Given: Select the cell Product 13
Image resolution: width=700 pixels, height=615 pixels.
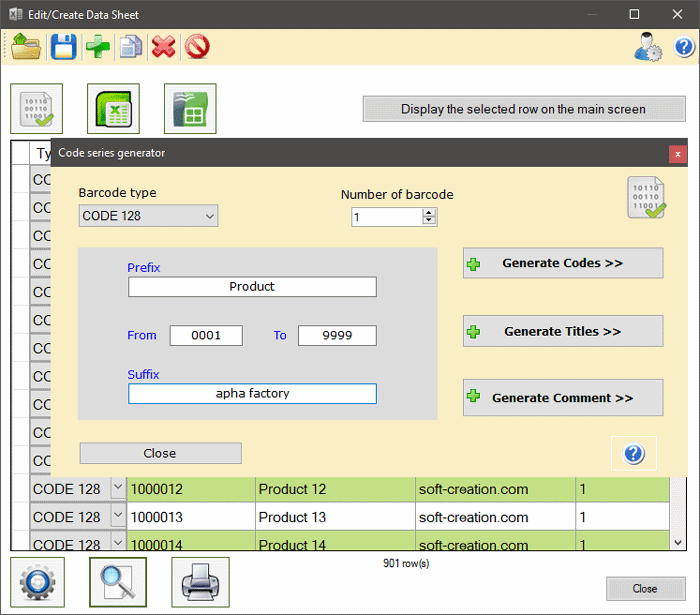Looking at the screenshot, I should (335, 517).
